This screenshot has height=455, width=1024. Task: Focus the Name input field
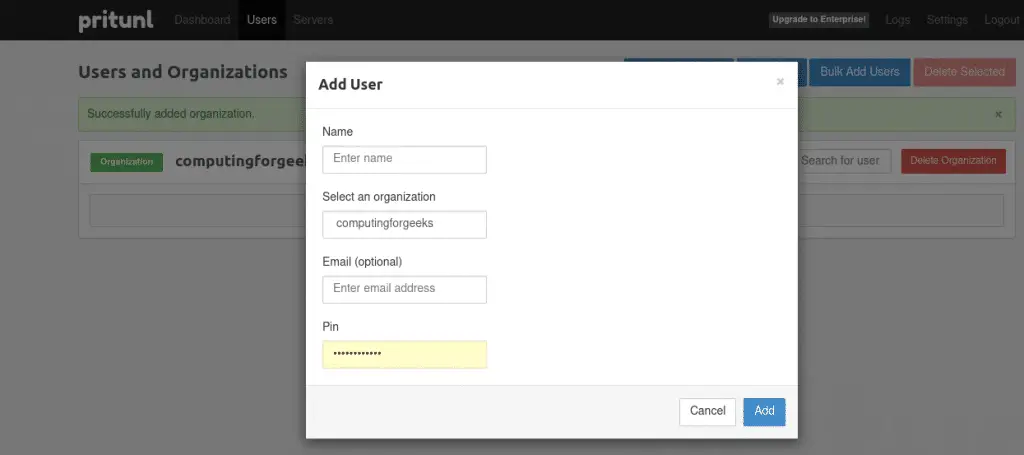404,159
